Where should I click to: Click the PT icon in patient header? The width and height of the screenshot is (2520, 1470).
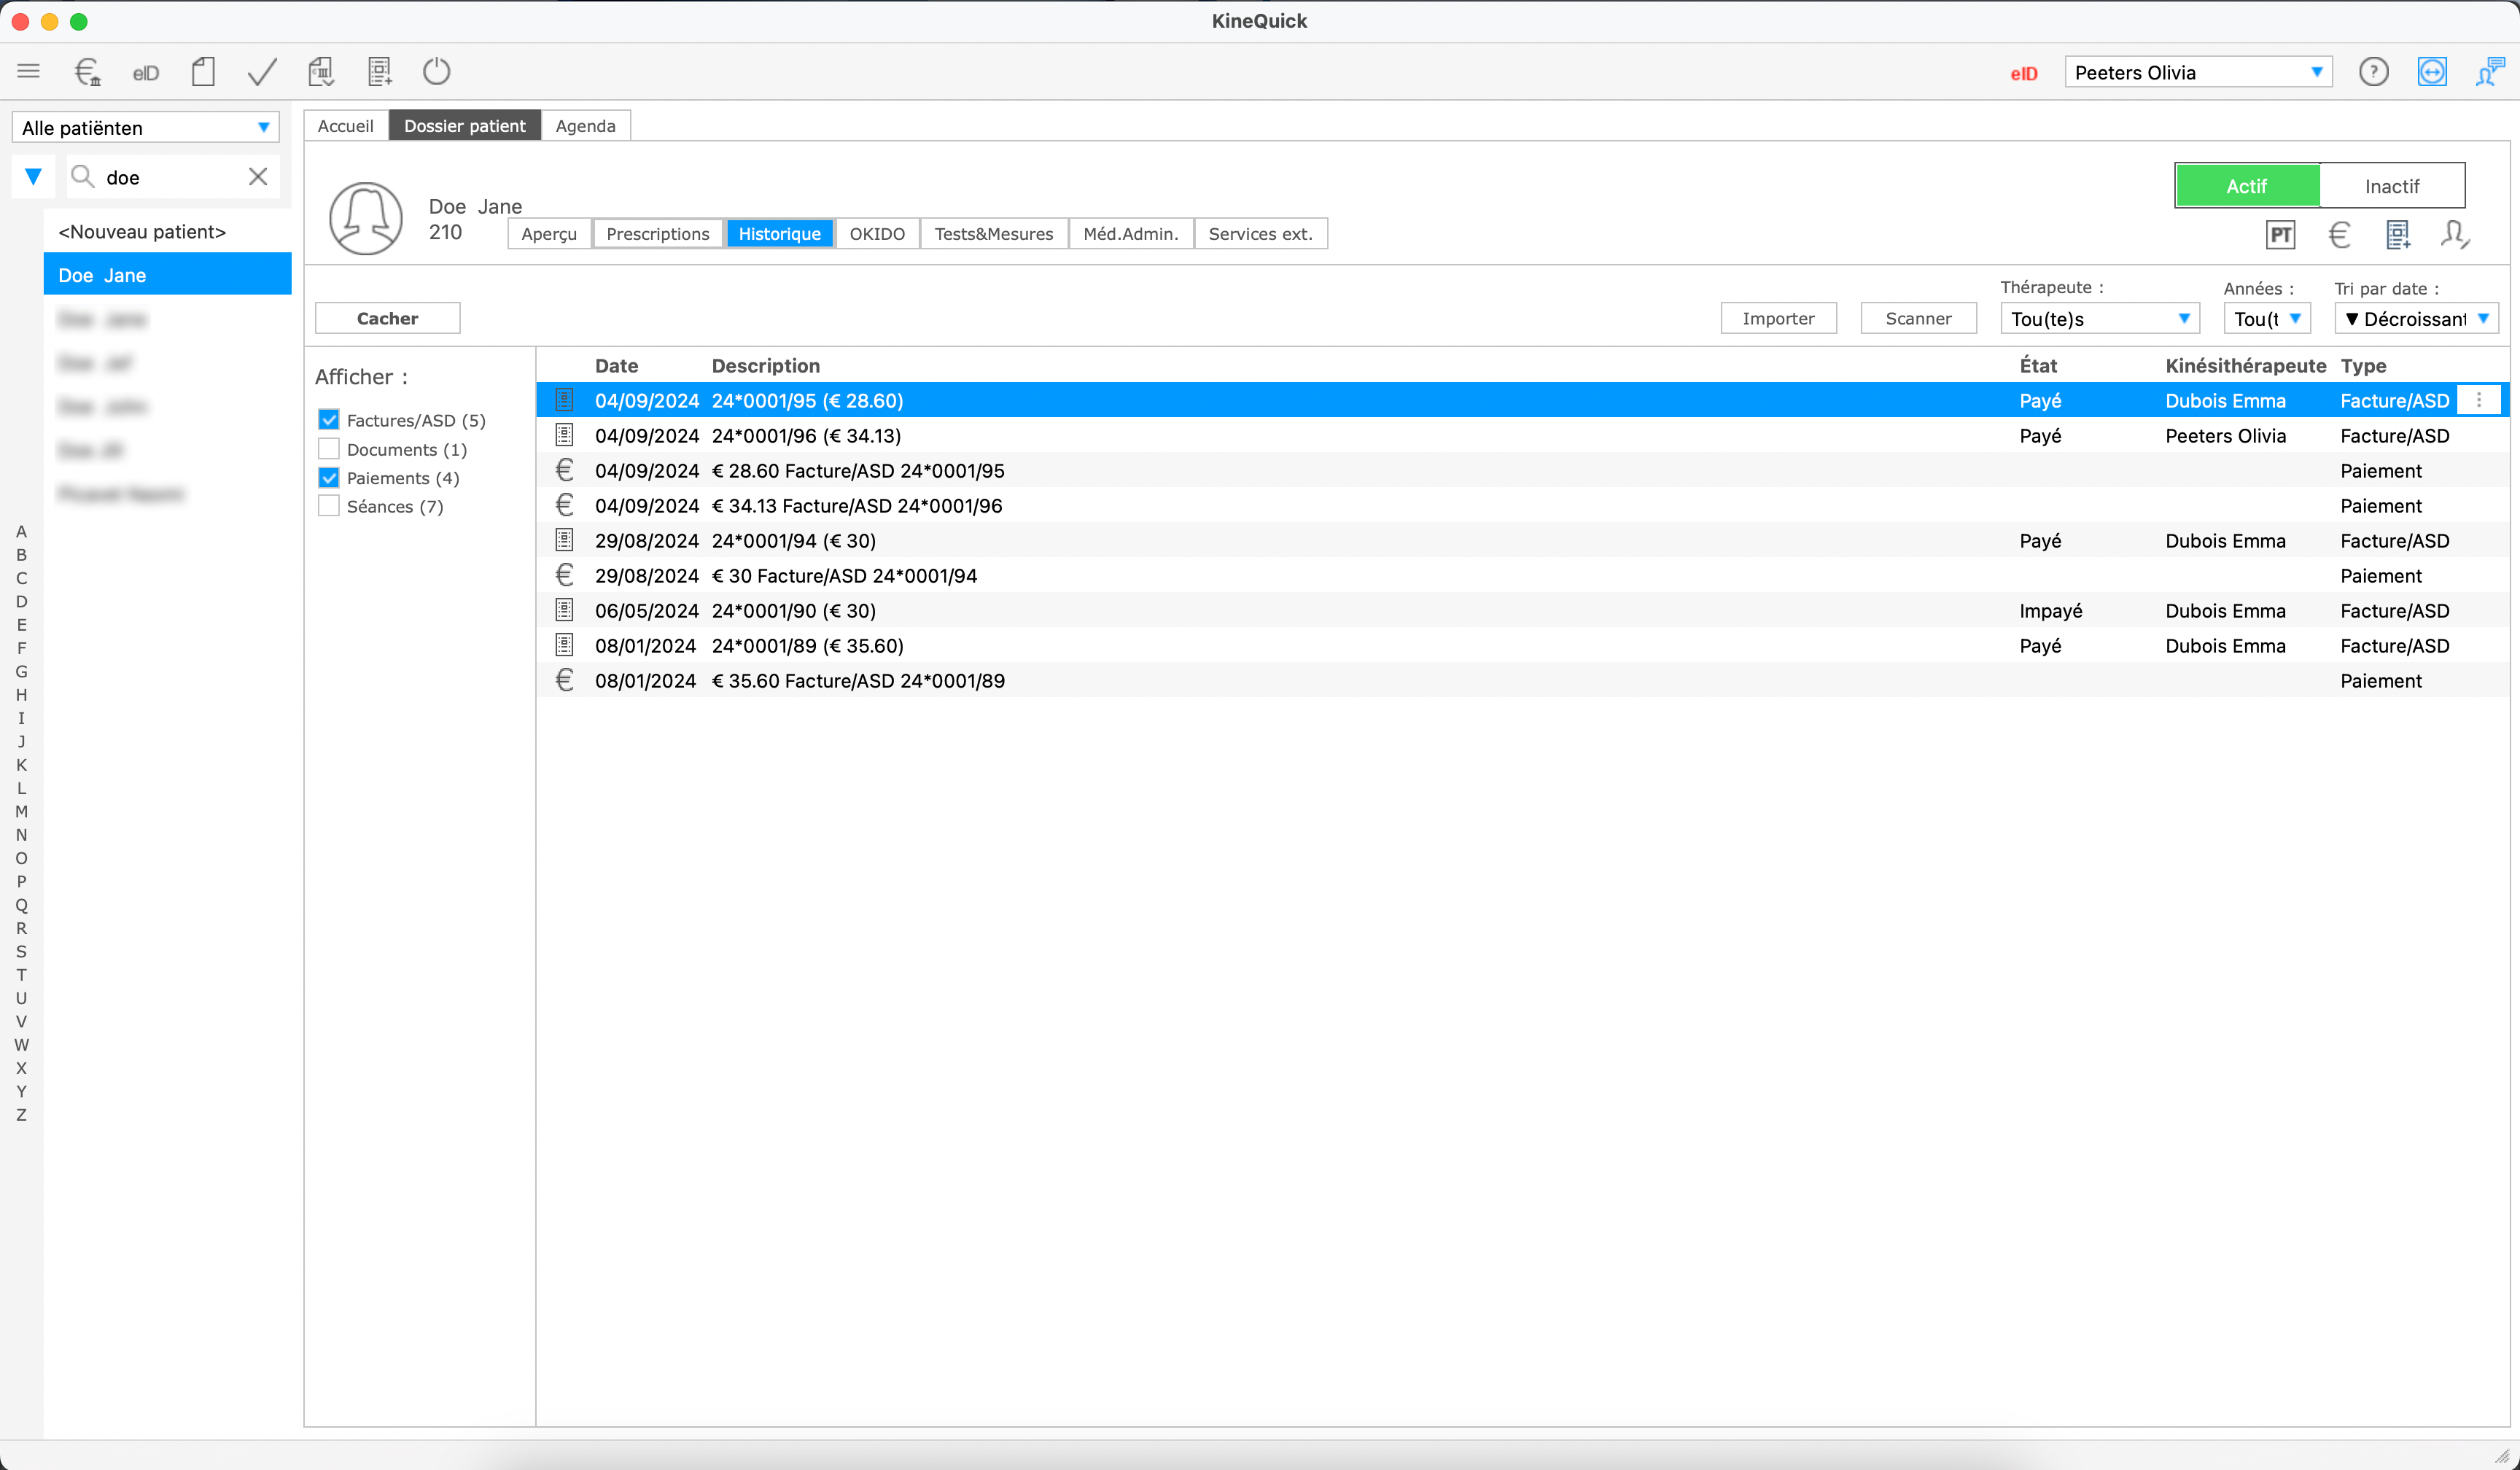pyautogui.click(x=2281, y=235)
